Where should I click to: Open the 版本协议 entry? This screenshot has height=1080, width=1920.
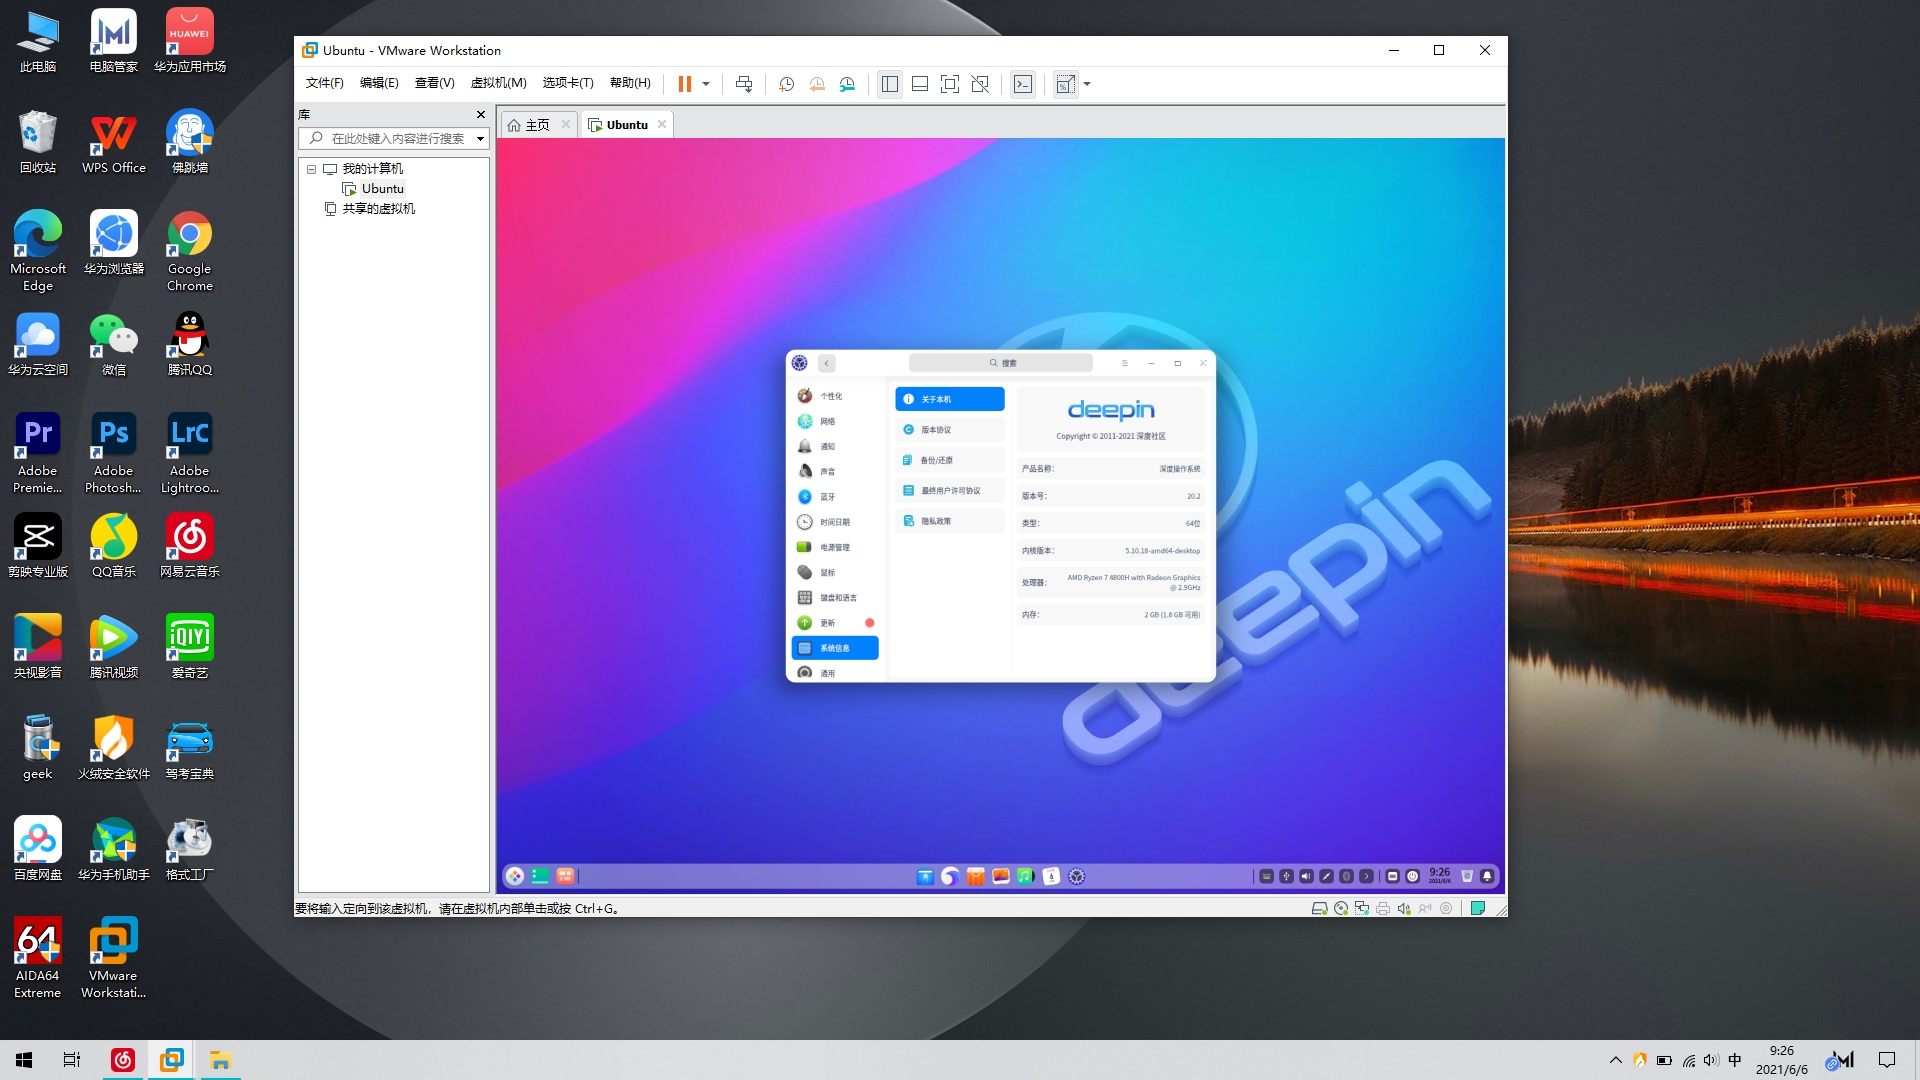pos(949,429)
